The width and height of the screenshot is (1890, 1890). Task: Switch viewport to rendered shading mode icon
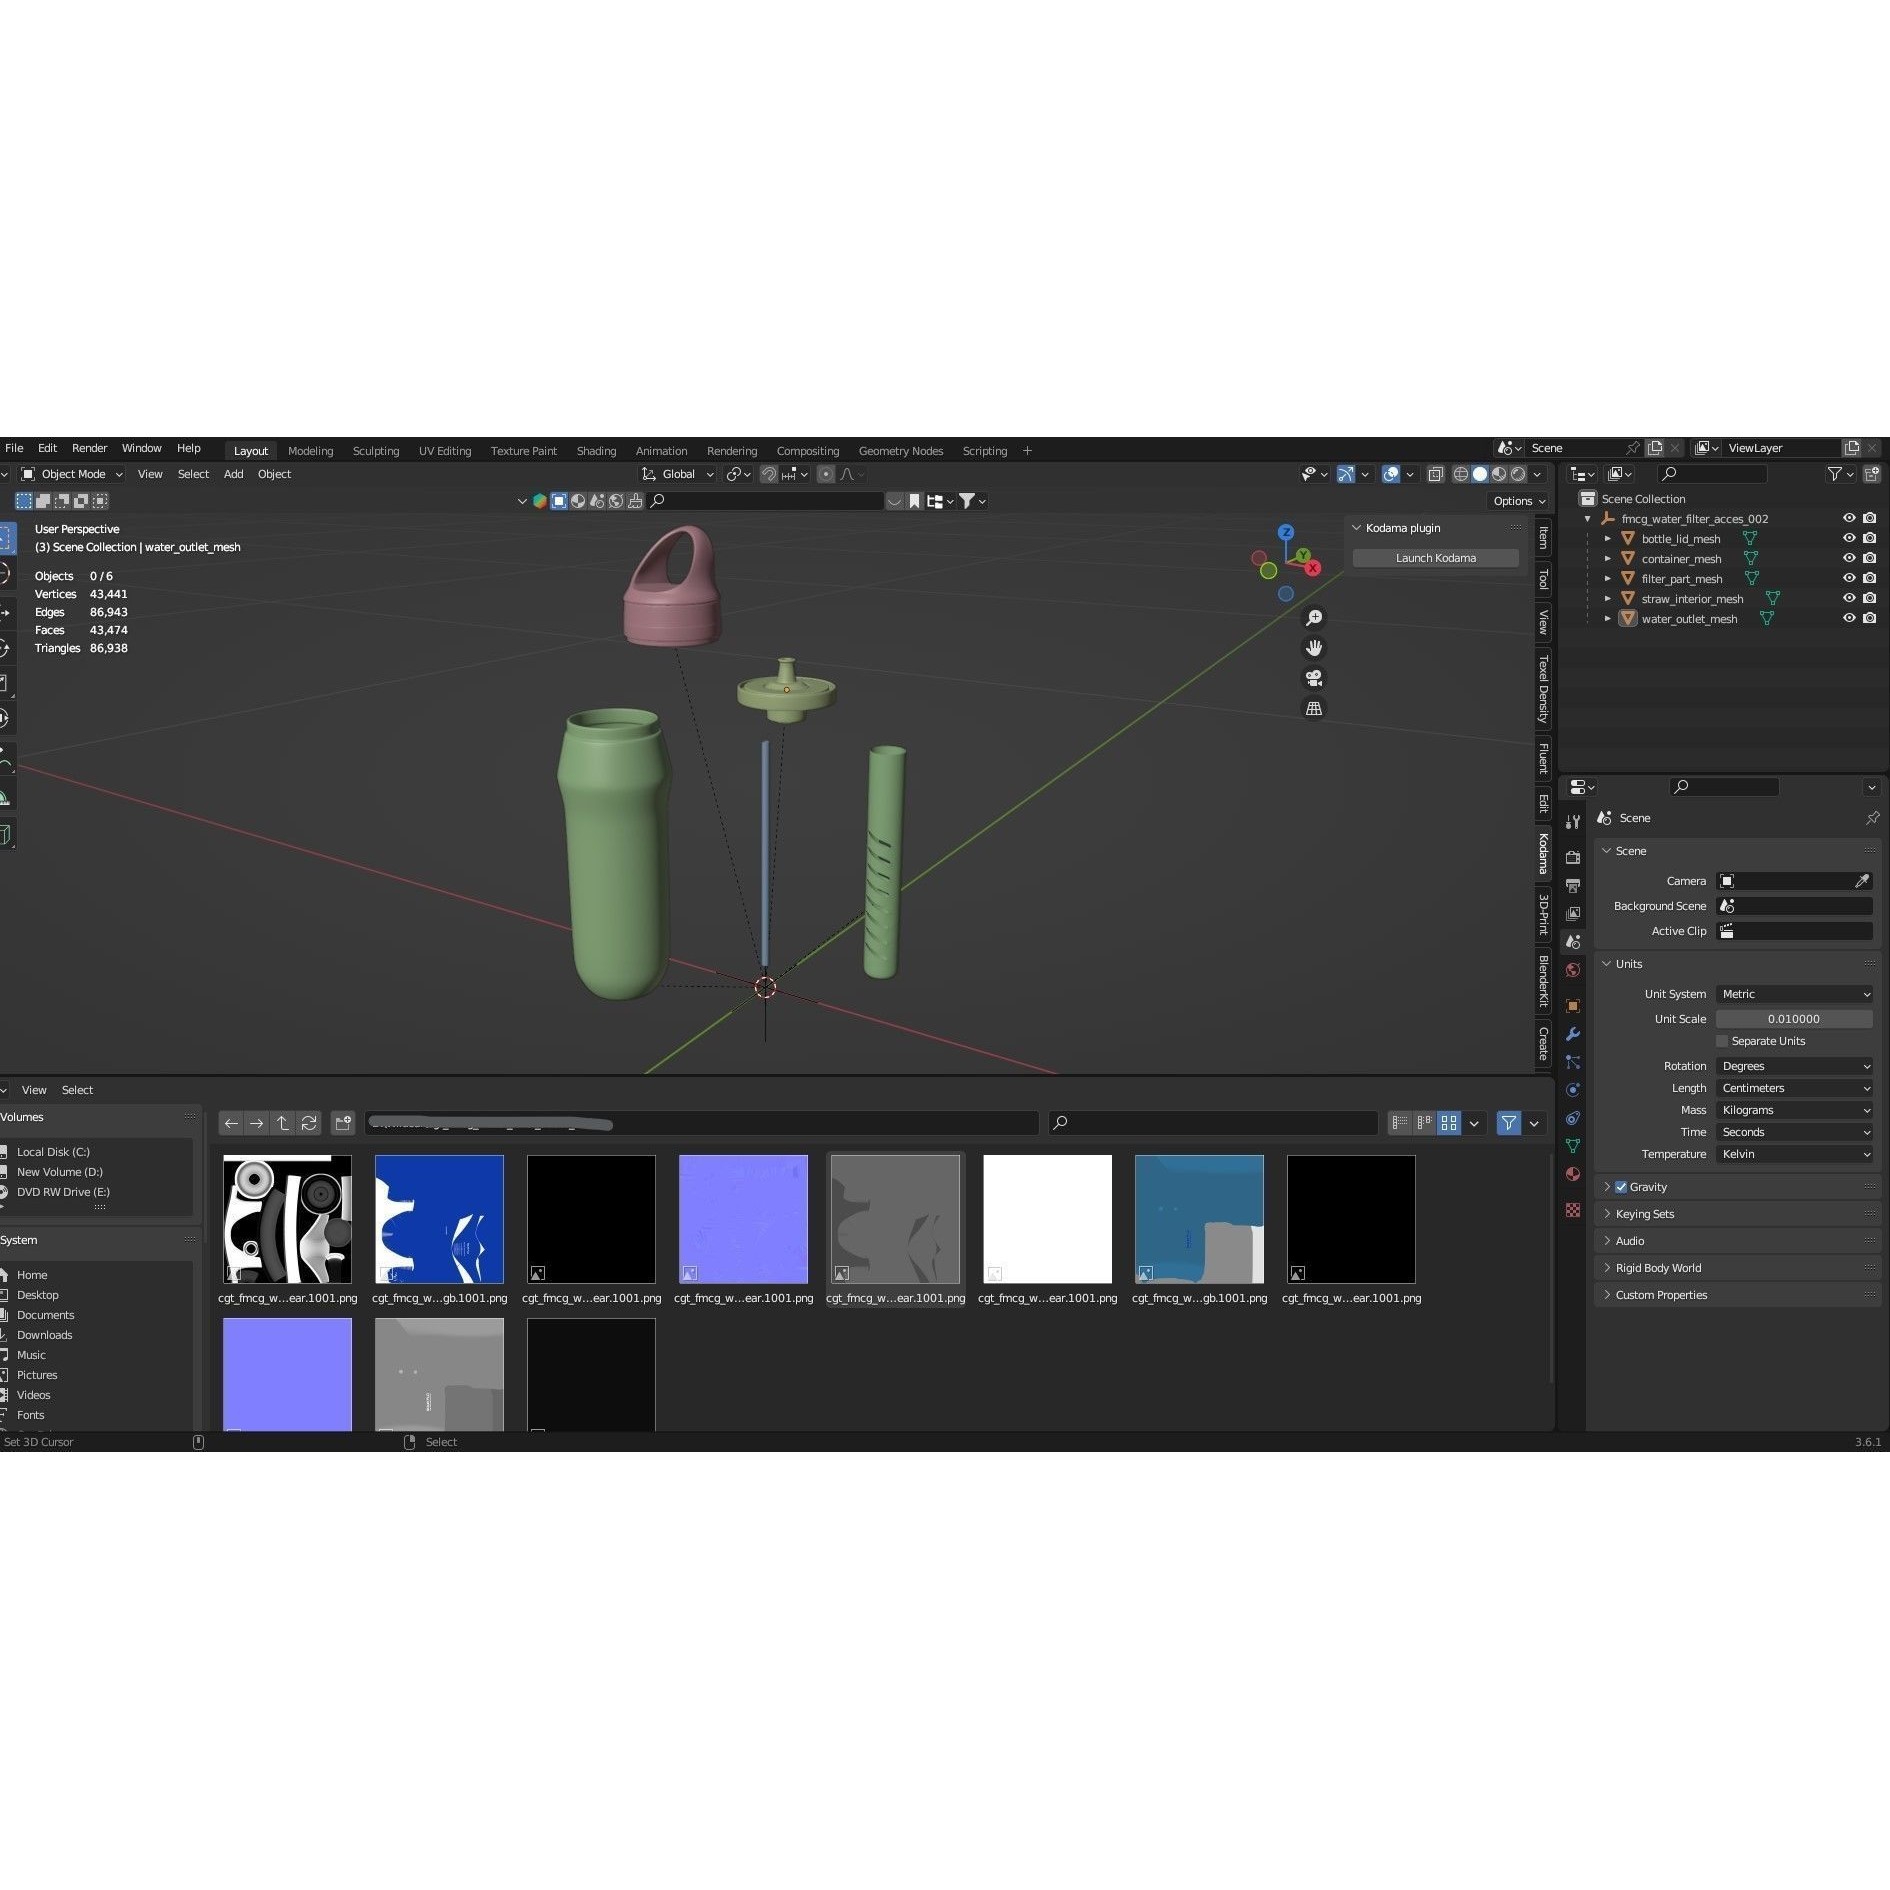pos(1518,474)
